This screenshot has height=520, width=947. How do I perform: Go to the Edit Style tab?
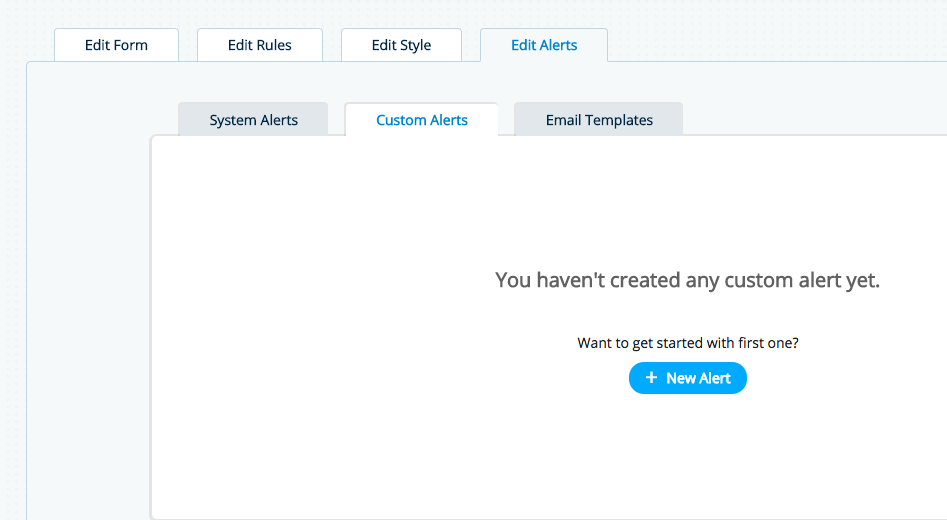tap(401, 45)
